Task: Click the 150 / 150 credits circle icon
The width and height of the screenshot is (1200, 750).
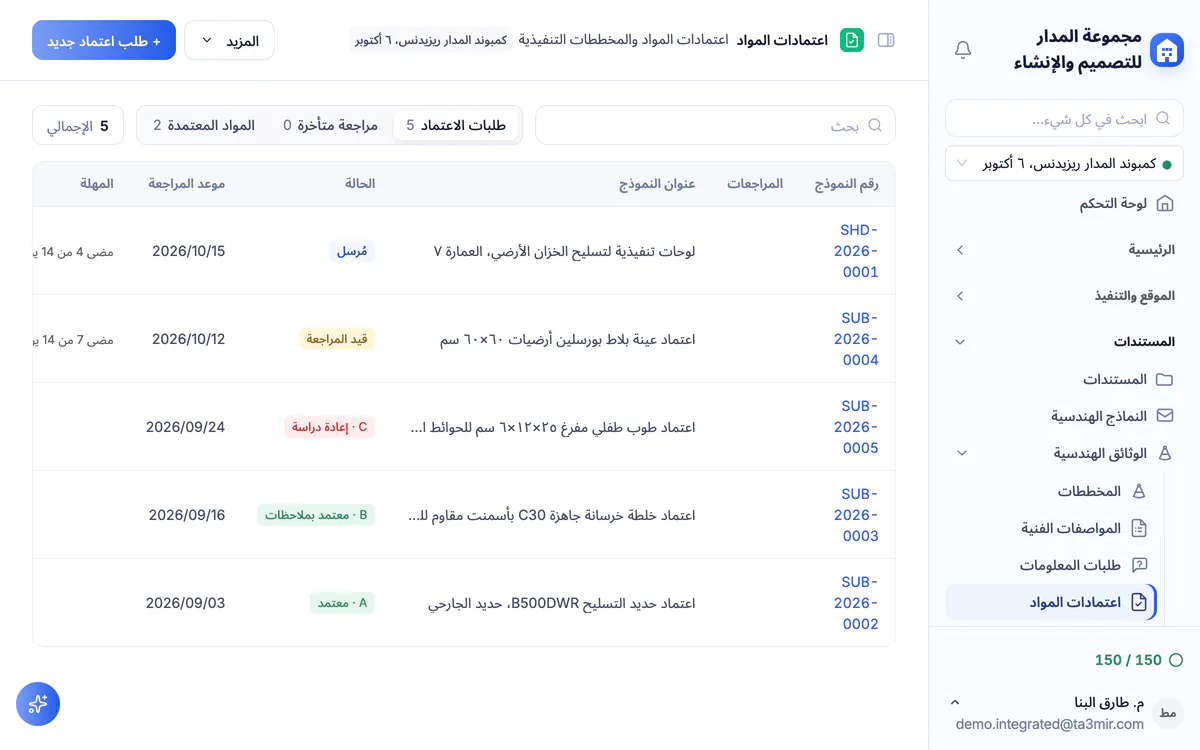Action: (1176, 660)
